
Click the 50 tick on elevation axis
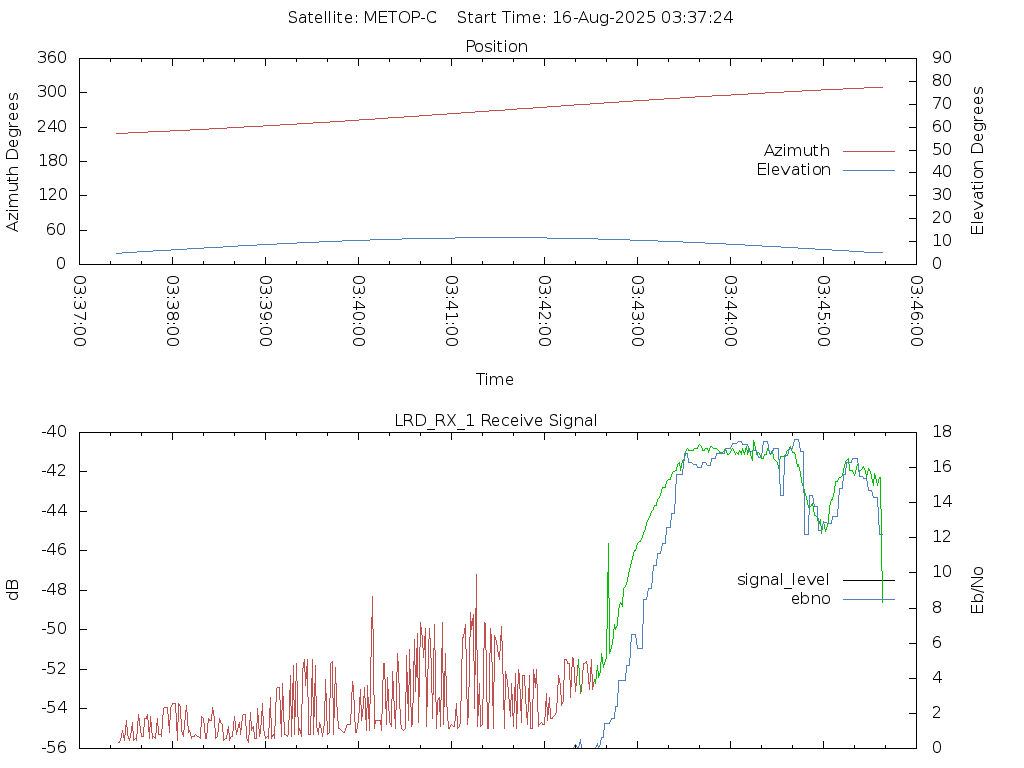coord(942,150)
